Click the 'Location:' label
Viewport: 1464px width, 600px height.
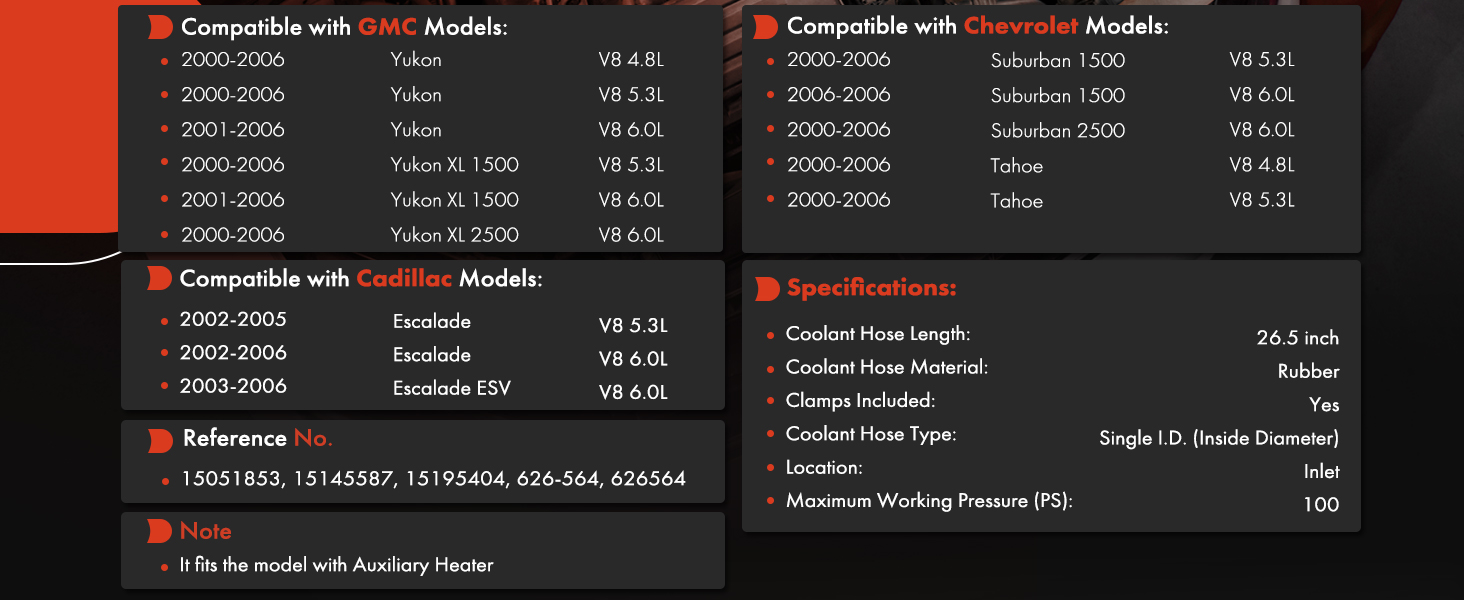tap(824, 468)
